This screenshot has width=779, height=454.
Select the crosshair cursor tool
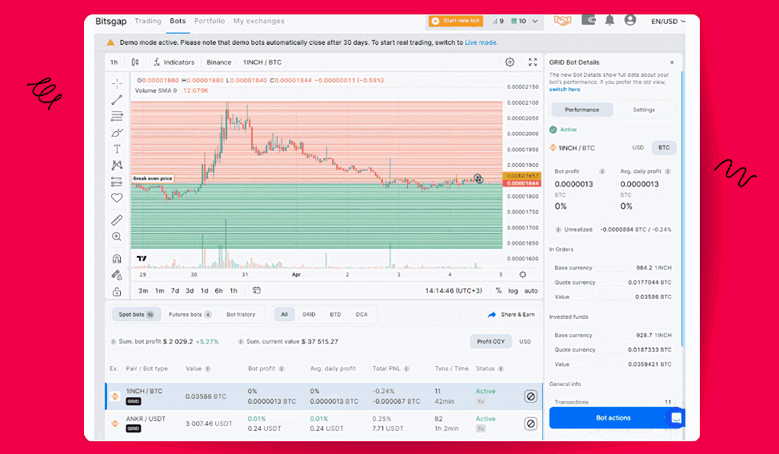(x=117, y=83)
